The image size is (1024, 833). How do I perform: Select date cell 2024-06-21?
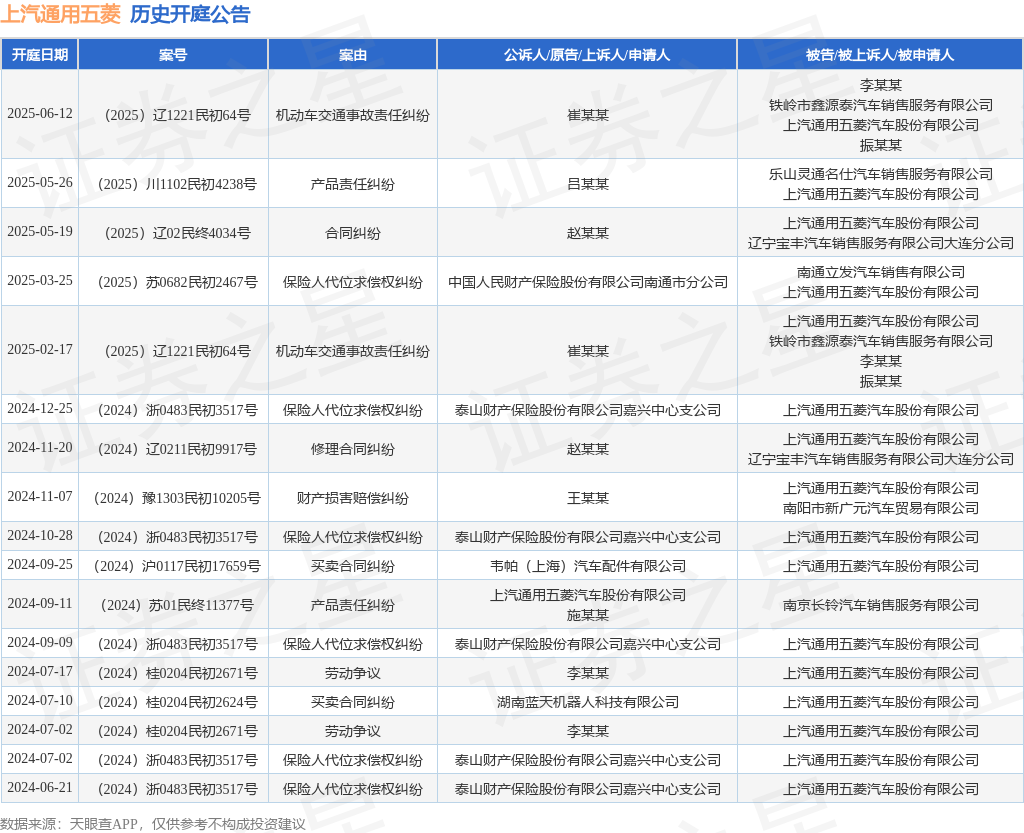[40, 788]
